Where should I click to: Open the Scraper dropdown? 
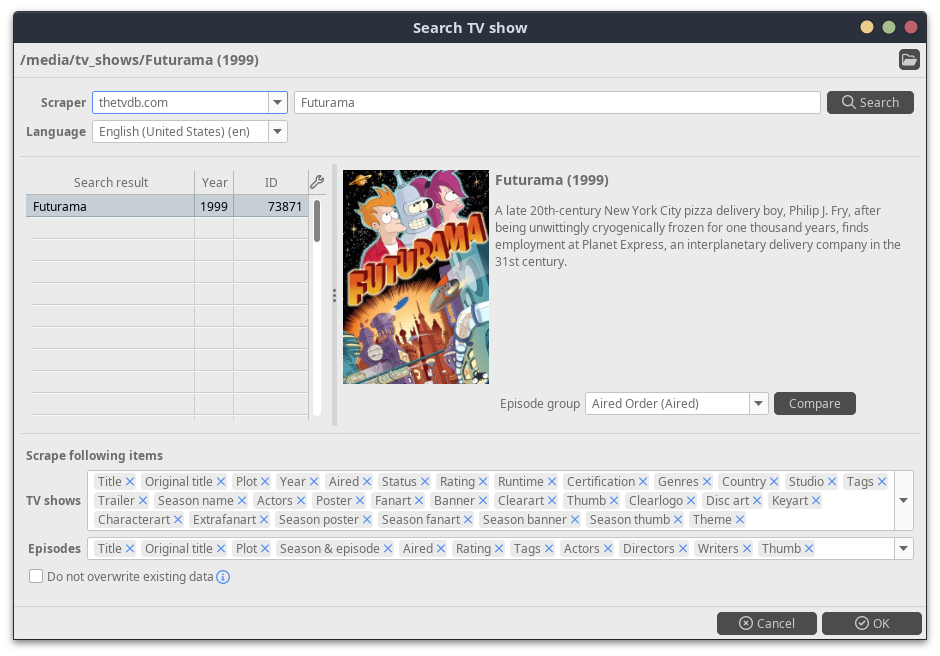[277, 102]
